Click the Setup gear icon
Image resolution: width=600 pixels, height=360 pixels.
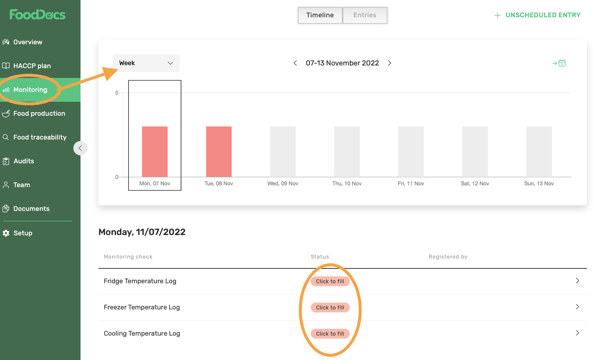click(x=6, y=233)
